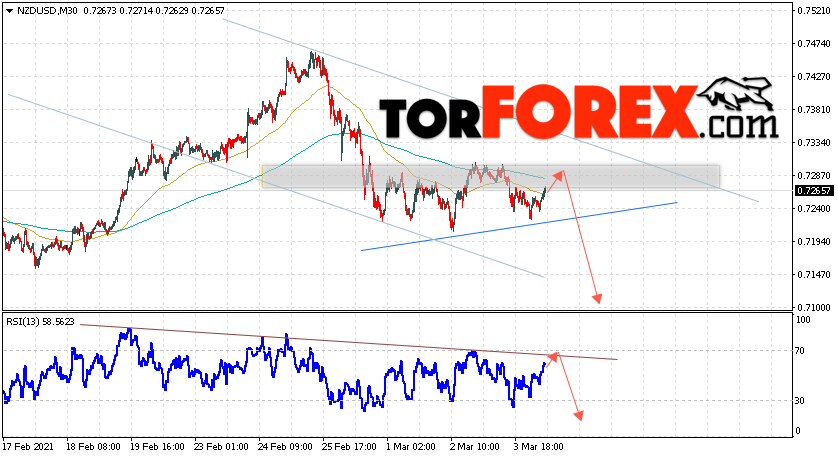Click the RSI(13) 58.5623 indicator label
838x458 pixels.
pos(40,322)
